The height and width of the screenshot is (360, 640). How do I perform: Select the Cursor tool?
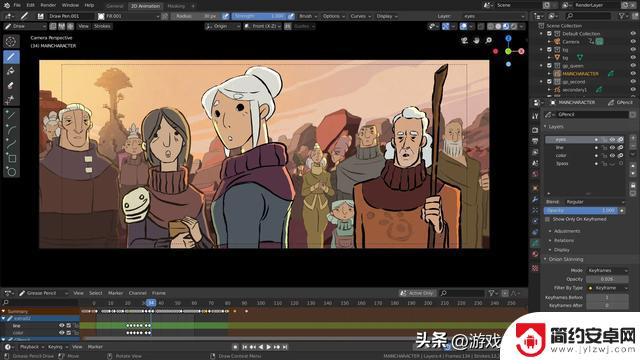click(11, 41)
